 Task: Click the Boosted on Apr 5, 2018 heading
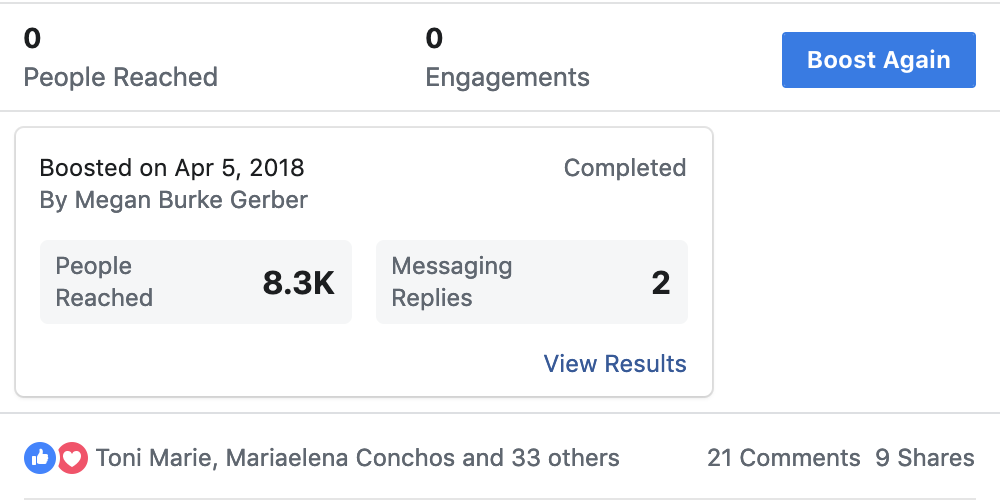pos(172,168)
